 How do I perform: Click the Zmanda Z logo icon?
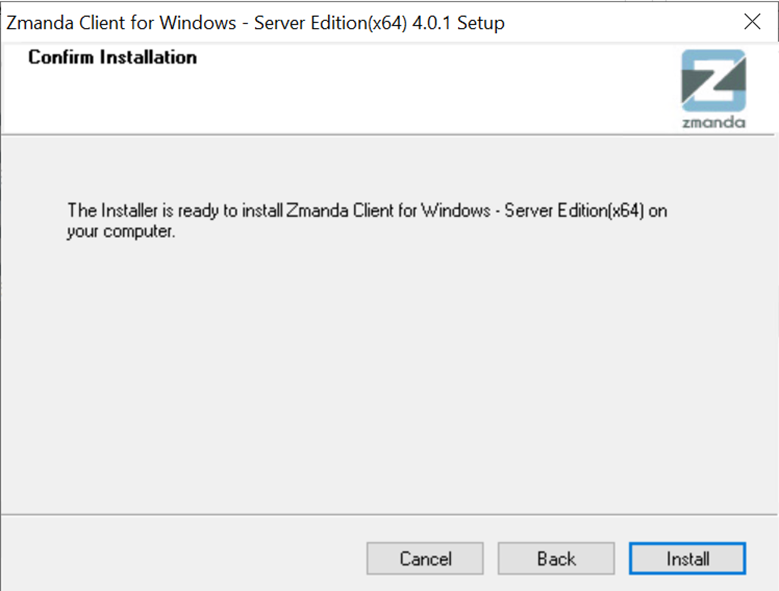713,80
